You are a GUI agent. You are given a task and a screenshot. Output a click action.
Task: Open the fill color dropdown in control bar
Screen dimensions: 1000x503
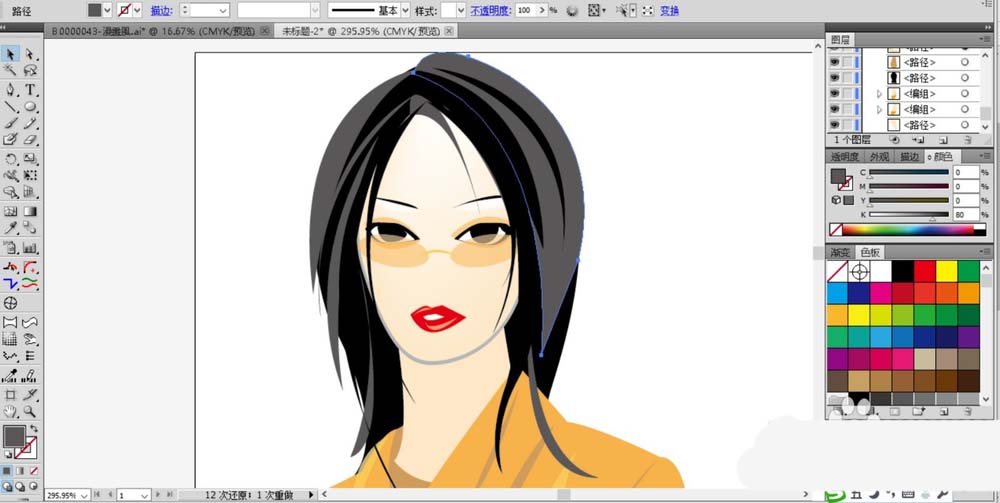pos(107,10)
